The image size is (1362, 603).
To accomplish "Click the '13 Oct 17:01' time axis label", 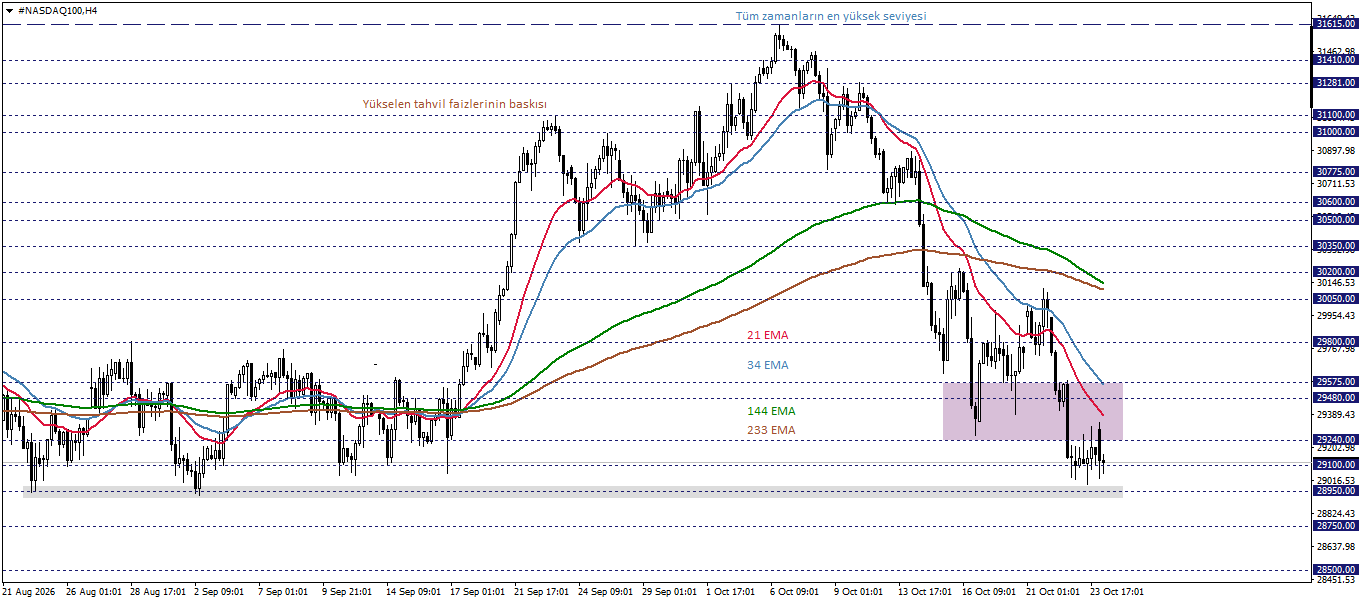I will click(x=926, y=592).
